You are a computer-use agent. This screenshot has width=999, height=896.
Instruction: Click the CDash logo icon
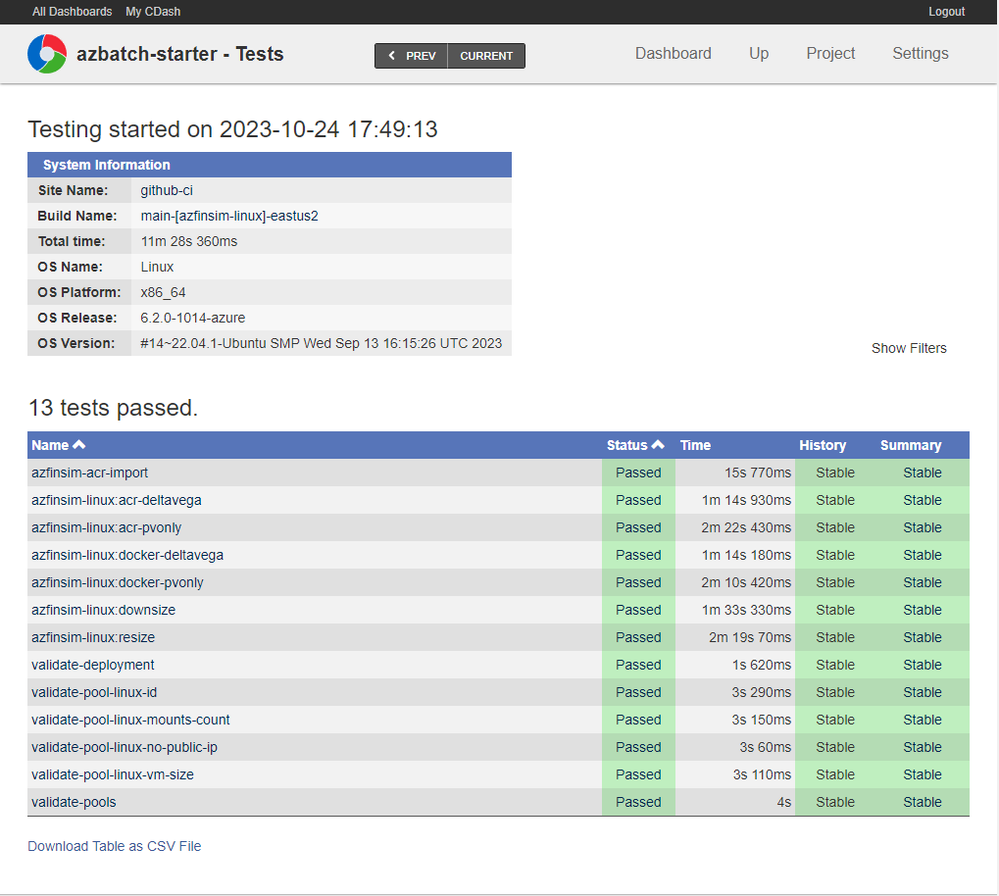47,54
